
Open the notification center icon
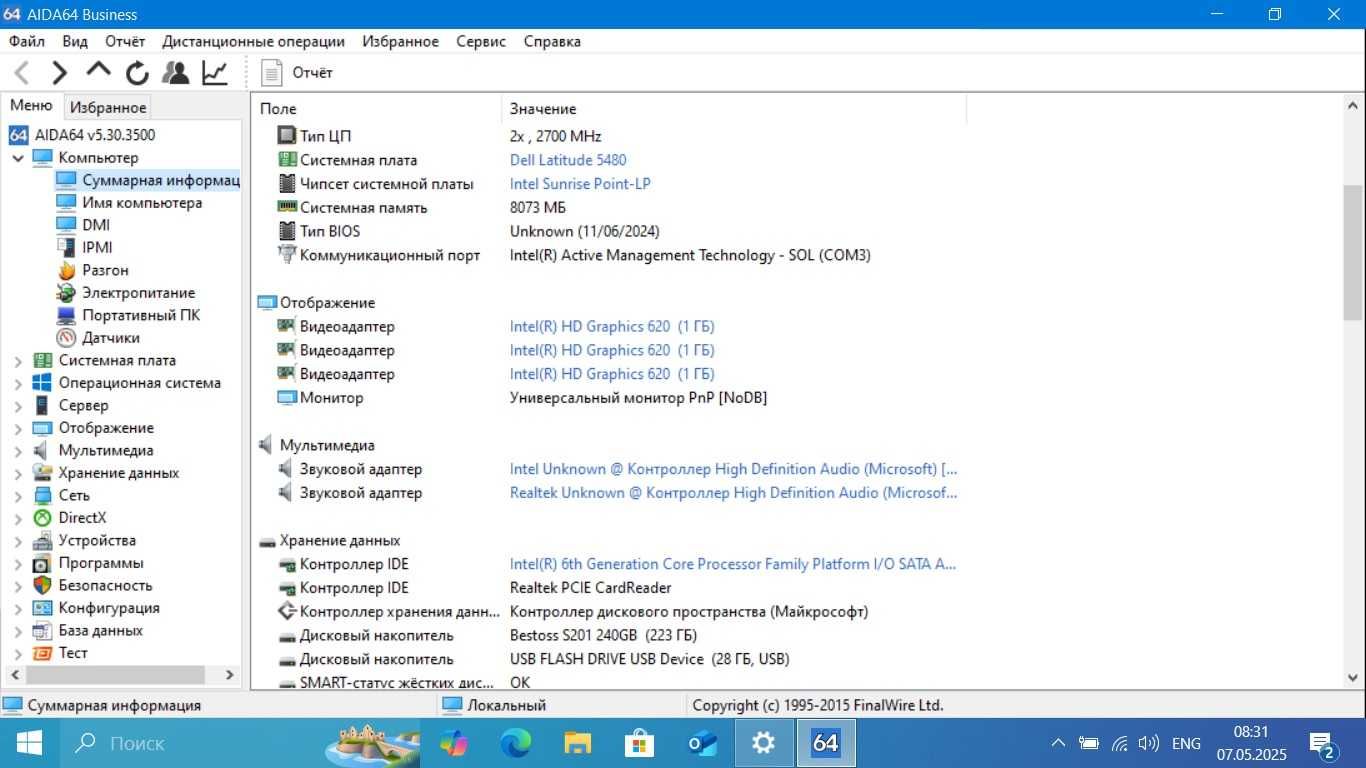(x=1323, y=744)
